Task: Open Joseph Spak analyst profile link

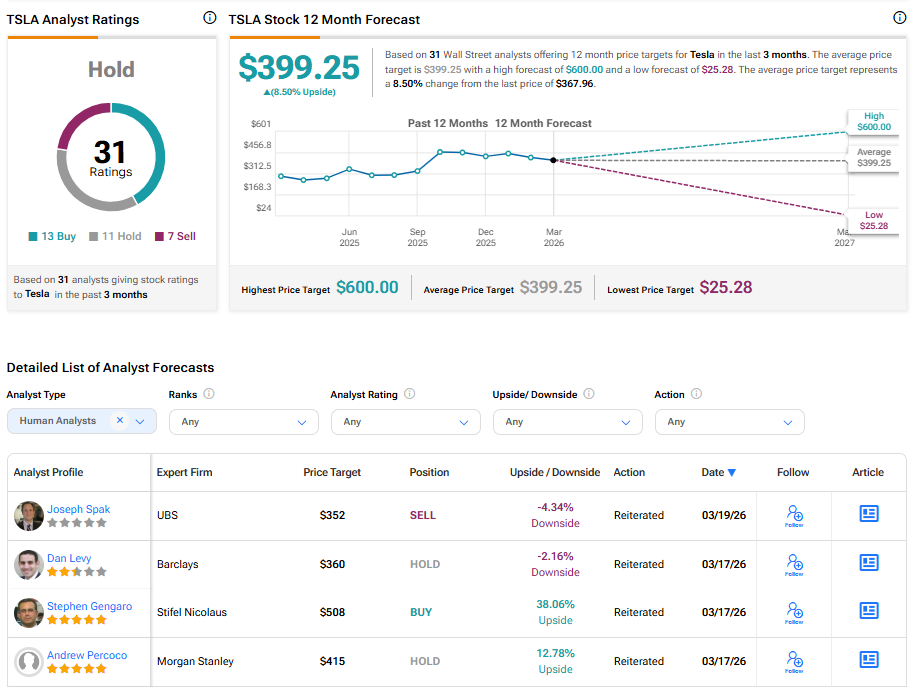Action: [x=78, y=509]
